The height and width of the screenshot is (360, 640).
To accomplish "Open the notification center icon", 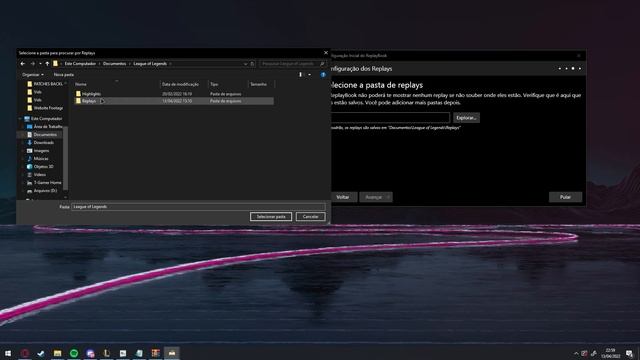I will point(629,353).
